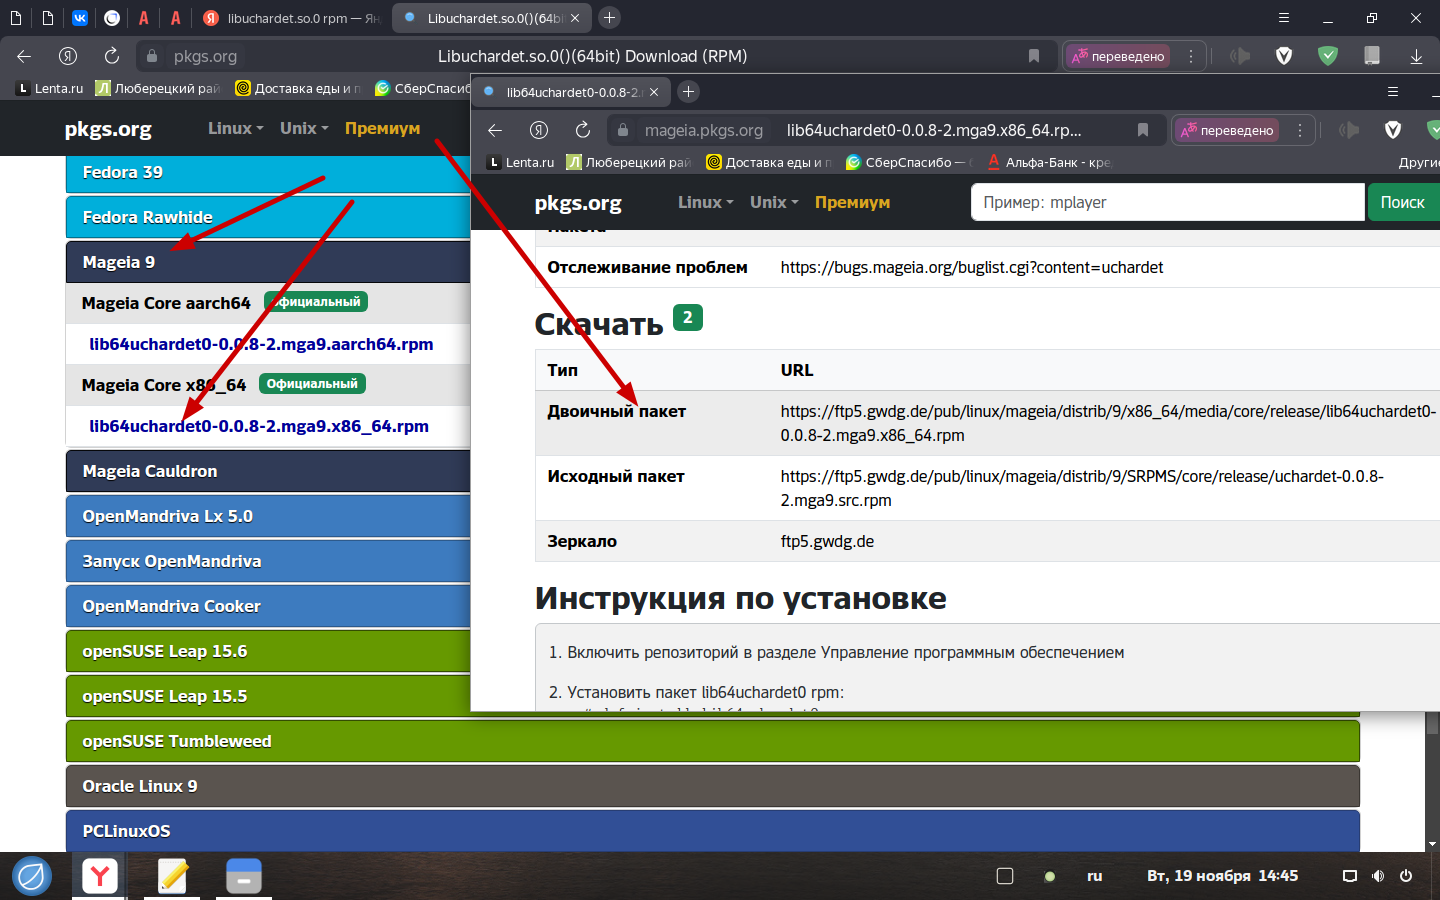Open the lib64uchardet0 aarch64.rpm package link
The image size is (1440, 900).
(261, 344)
